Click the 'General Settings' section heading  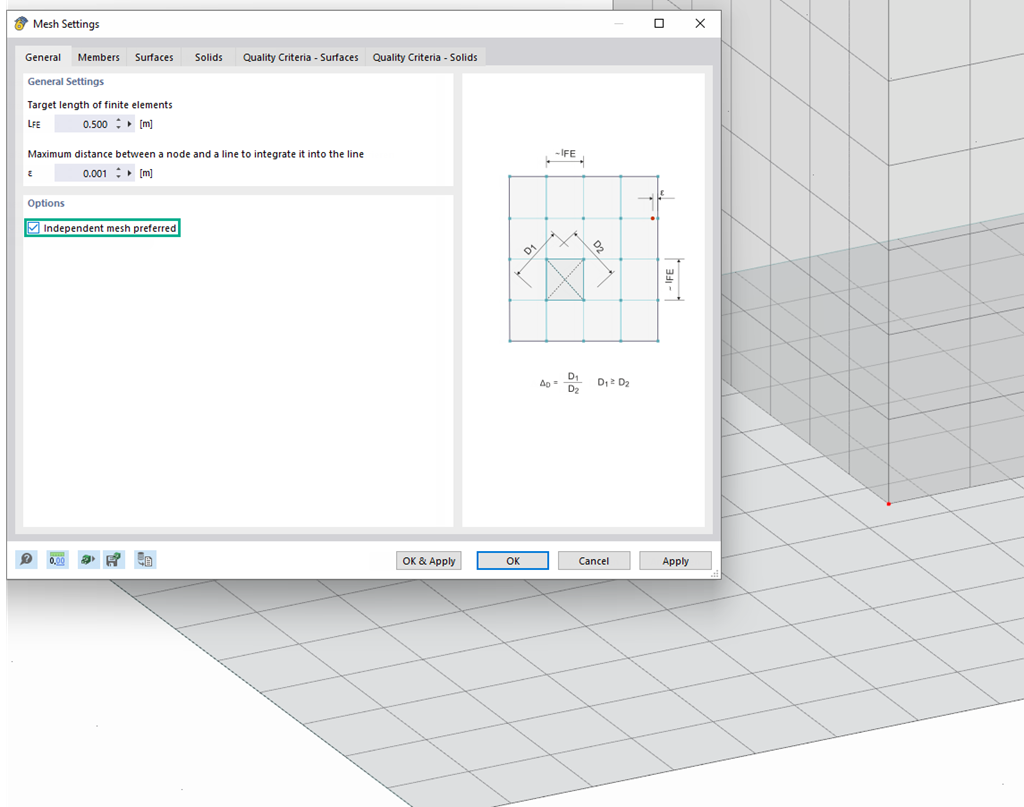(x=65, y=82)
